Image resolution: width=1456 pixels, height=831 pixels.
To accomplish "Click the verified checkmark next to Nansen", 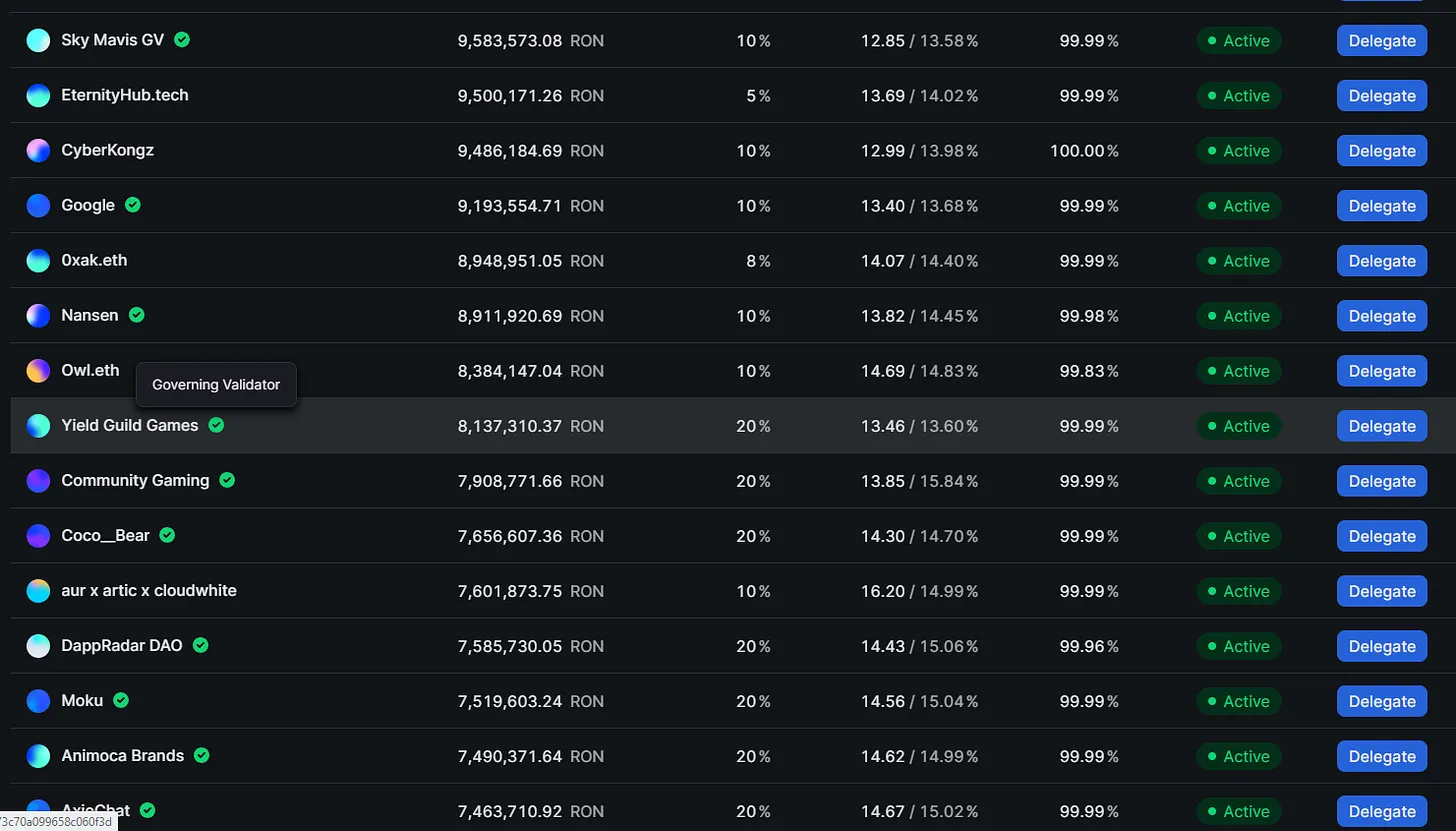I will (137, 315).
